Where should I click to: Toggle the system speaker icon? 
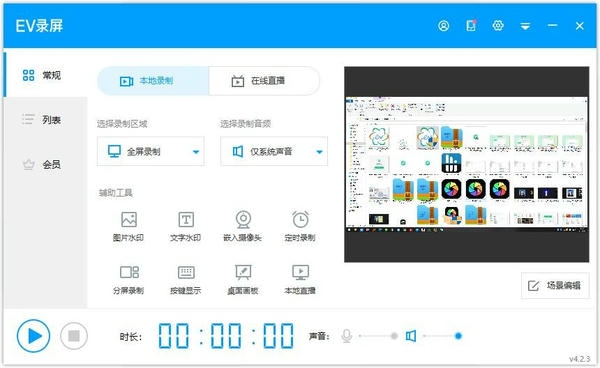coord(411,336)
